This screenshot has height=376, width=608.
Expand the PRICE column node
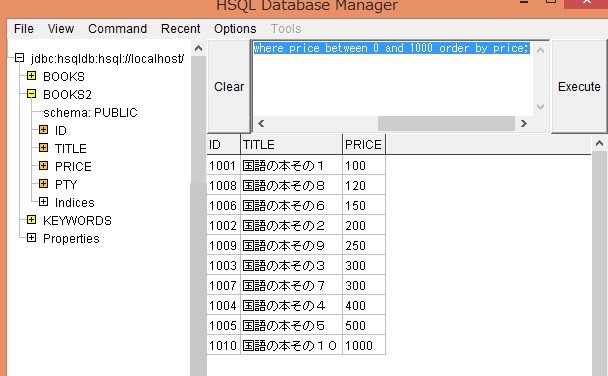tap(43, 166)
